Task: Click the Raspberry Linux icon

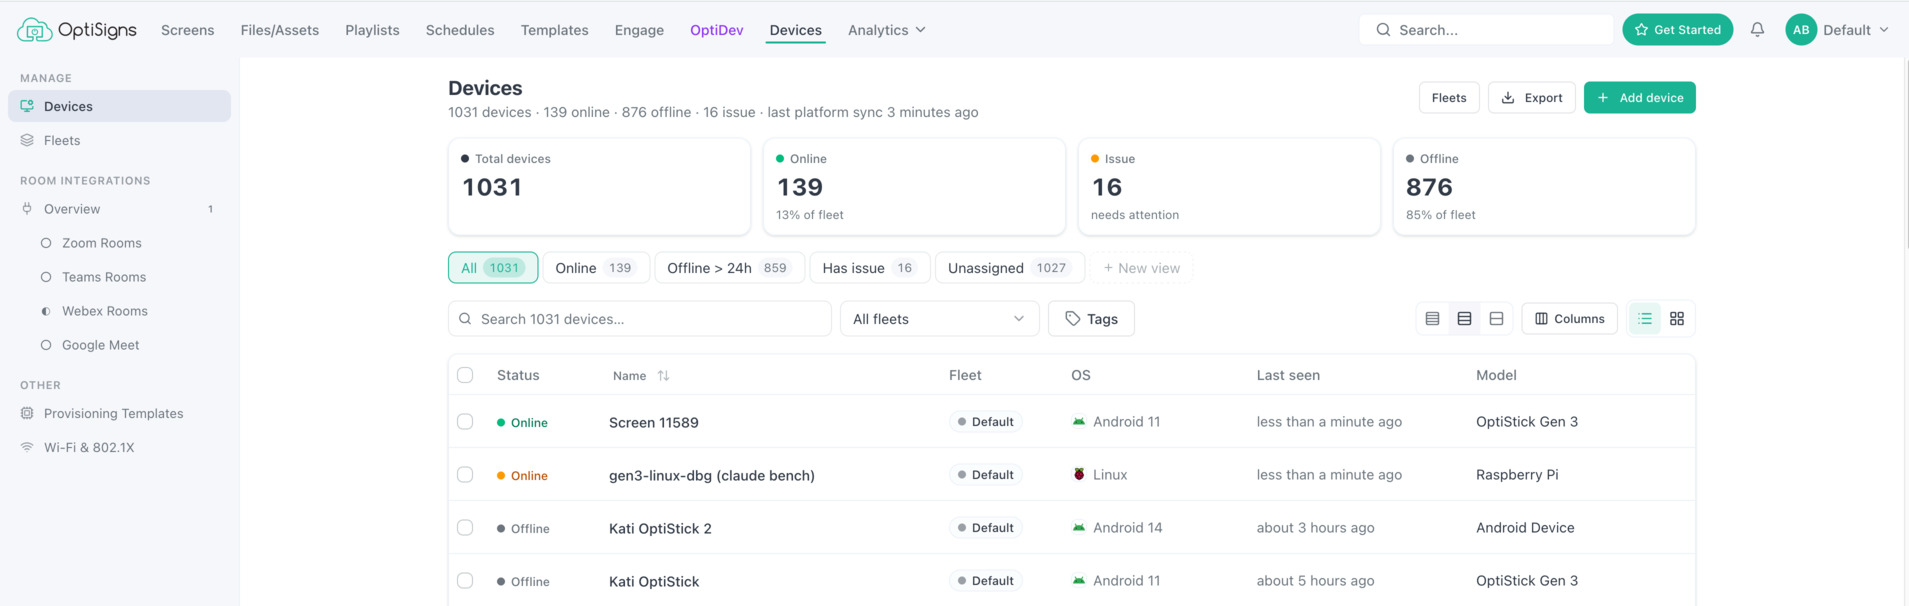Action: pyautogui.click(x=1079, y=475)
